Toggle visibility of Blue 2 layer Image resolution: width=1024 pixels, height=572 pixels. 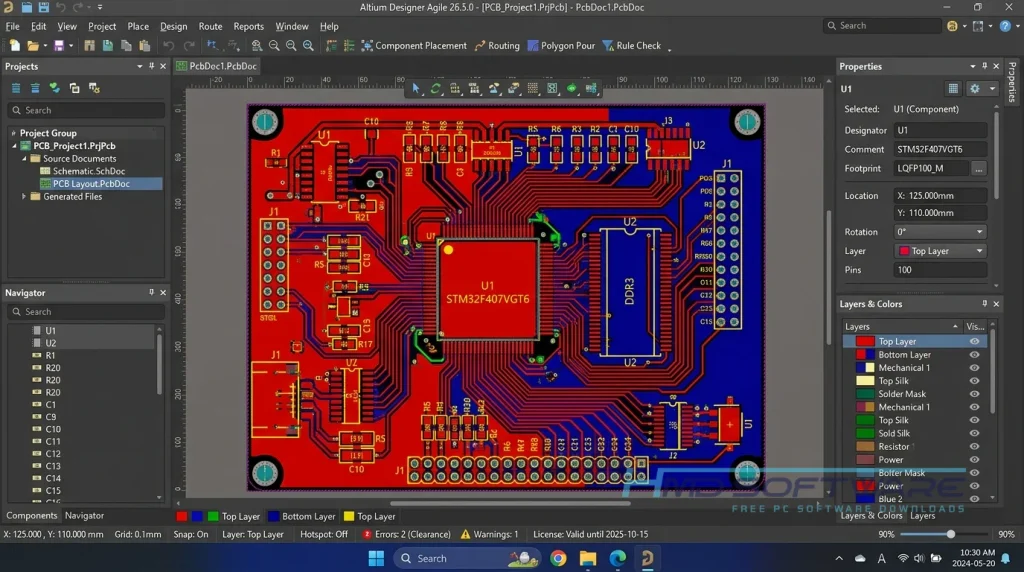pos(974,499)
